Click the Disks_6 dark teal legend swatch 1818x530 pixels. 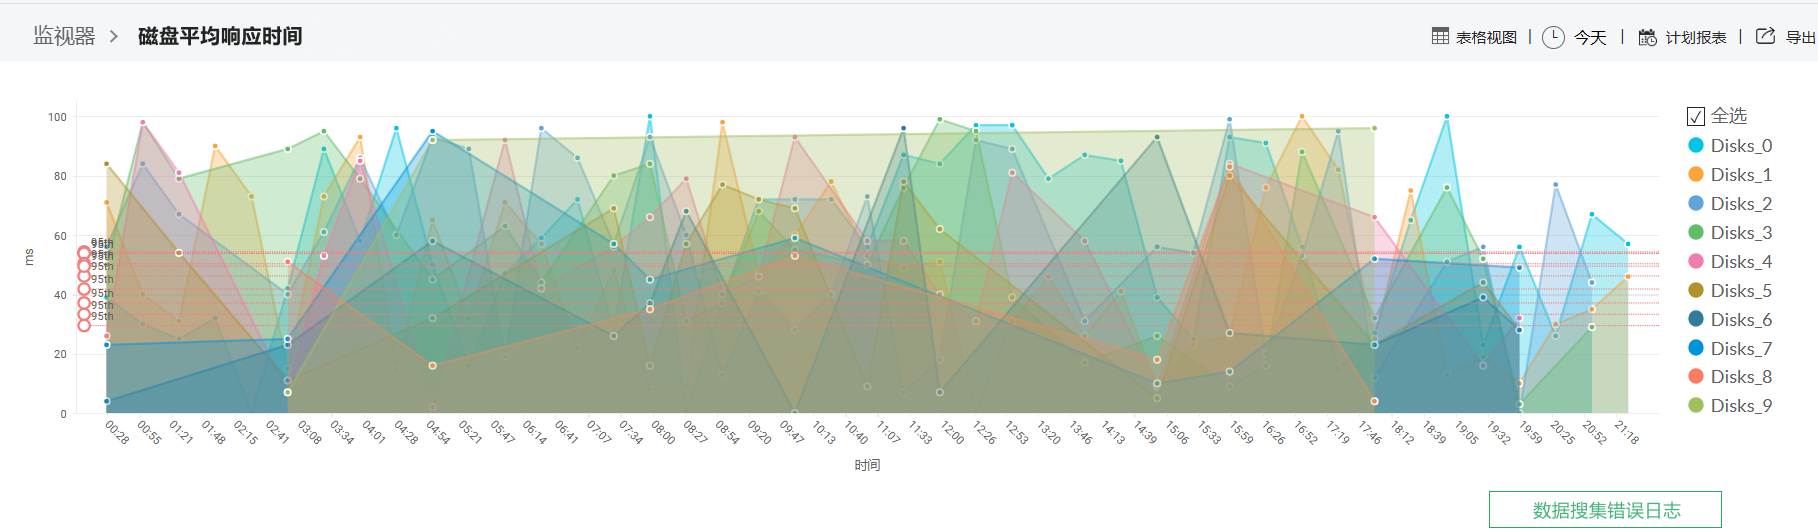coord(1696,320)
